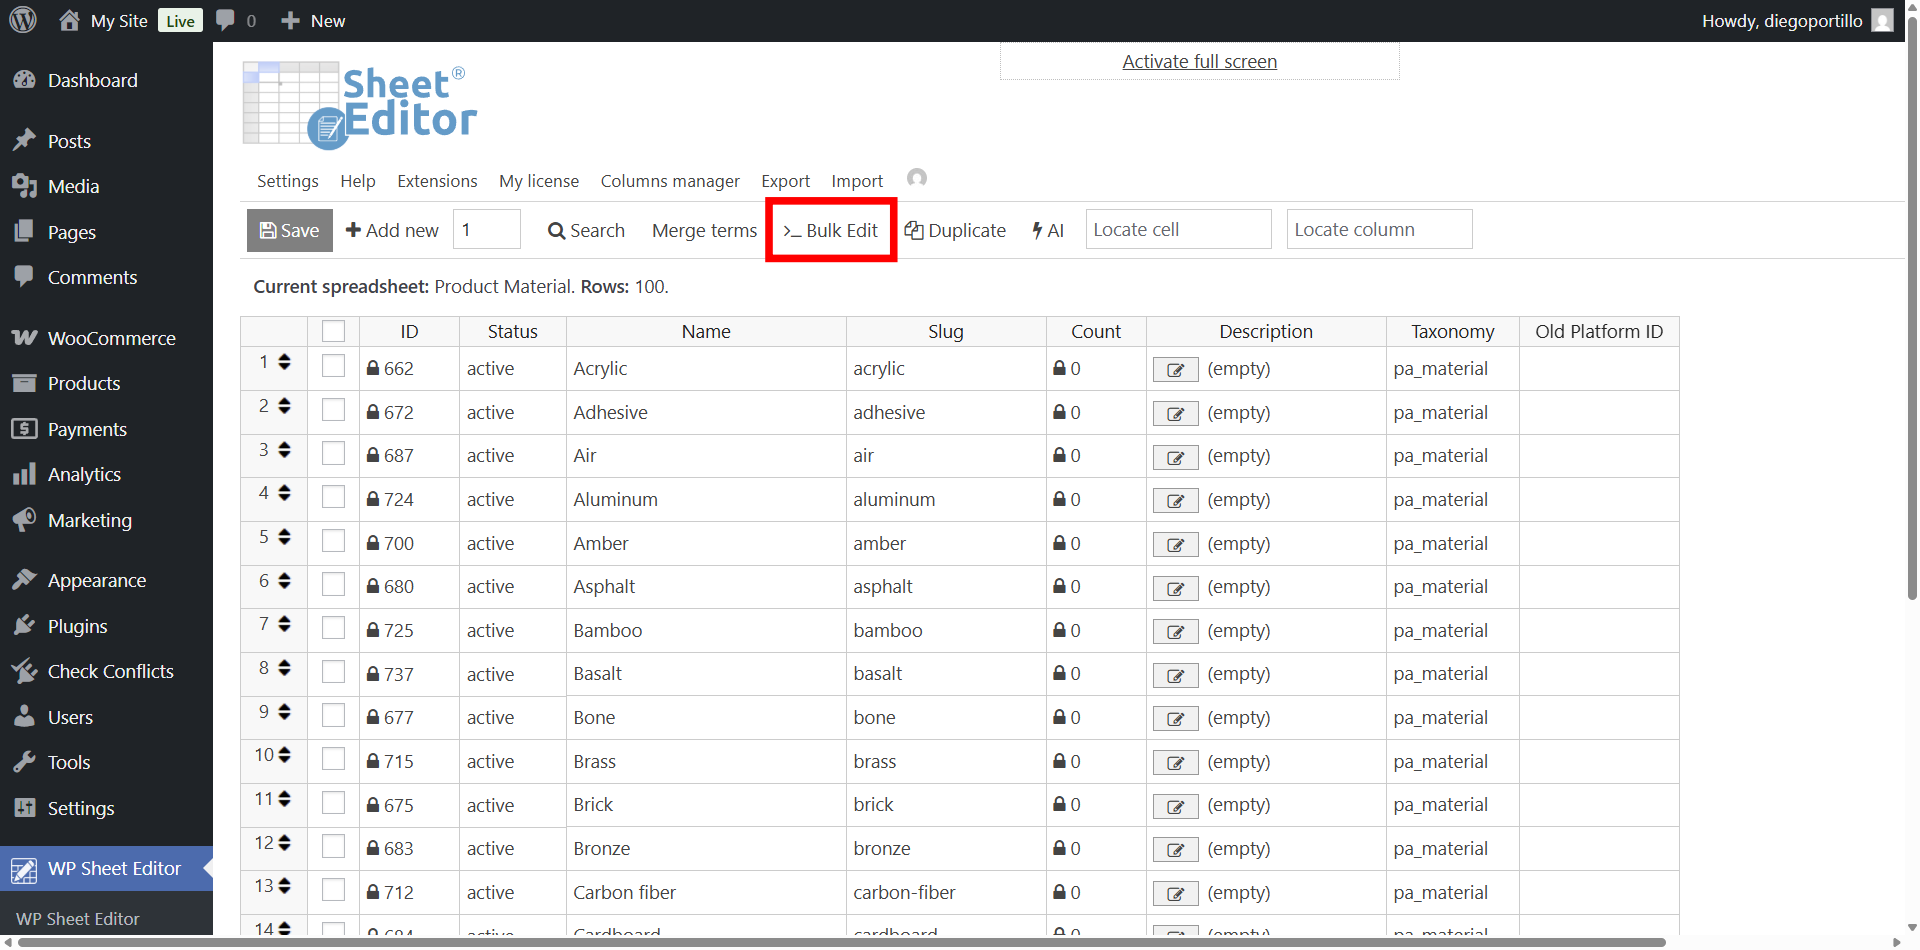1920x950 pixels.
Task: Click the support headset icon beside Import
Action: point(916,178)
